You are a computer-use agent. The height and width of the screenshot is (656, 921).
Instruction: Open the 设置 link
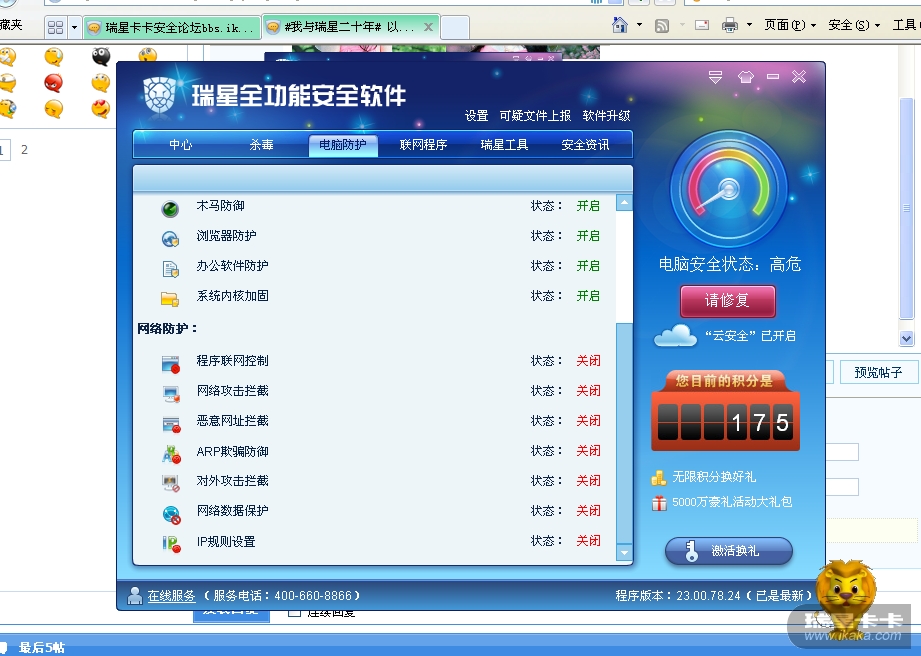point(476,116)
